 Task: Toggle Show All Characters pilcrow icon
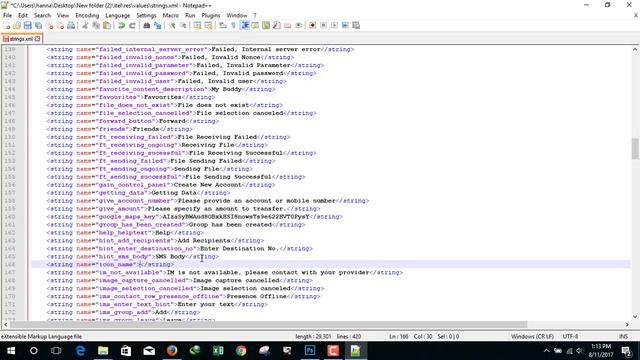(233, 25)
